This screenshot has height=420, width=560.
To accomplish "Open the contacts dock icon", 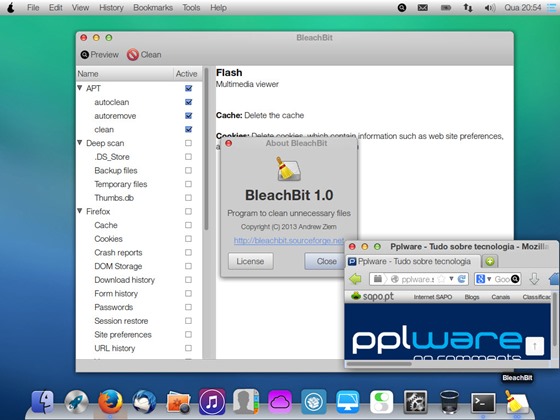I will pyautogui.click(x=246, y=402).
